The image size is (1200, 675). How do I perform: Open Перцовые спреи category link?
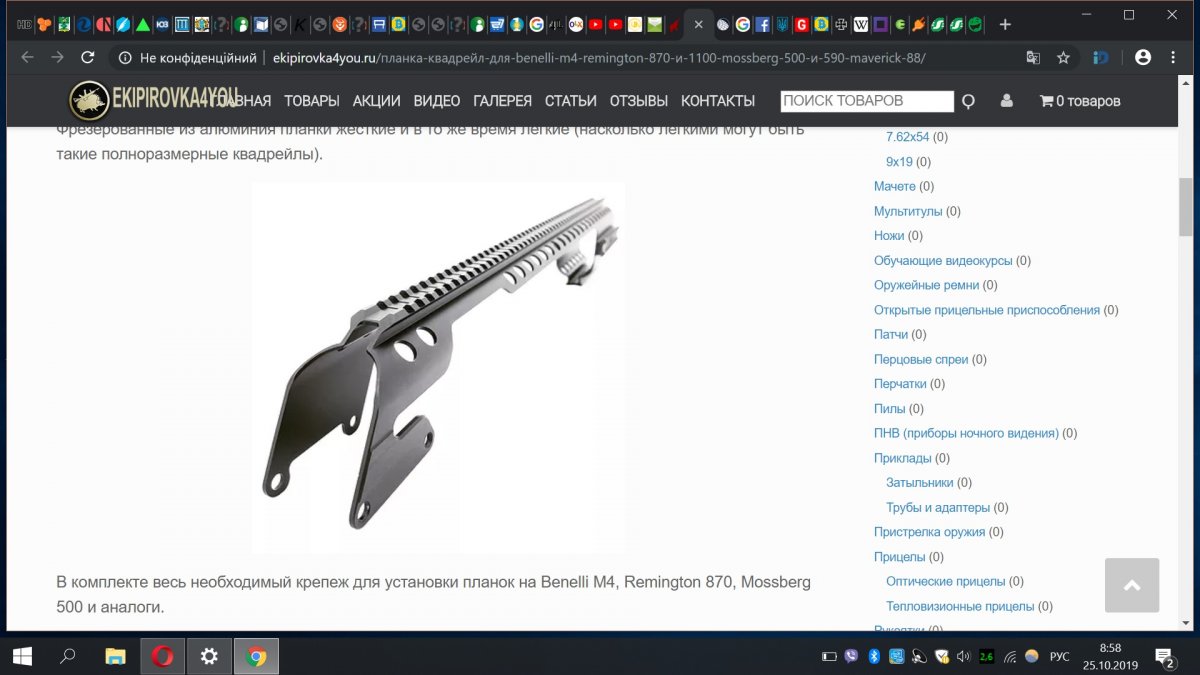[x=921, y=360]
